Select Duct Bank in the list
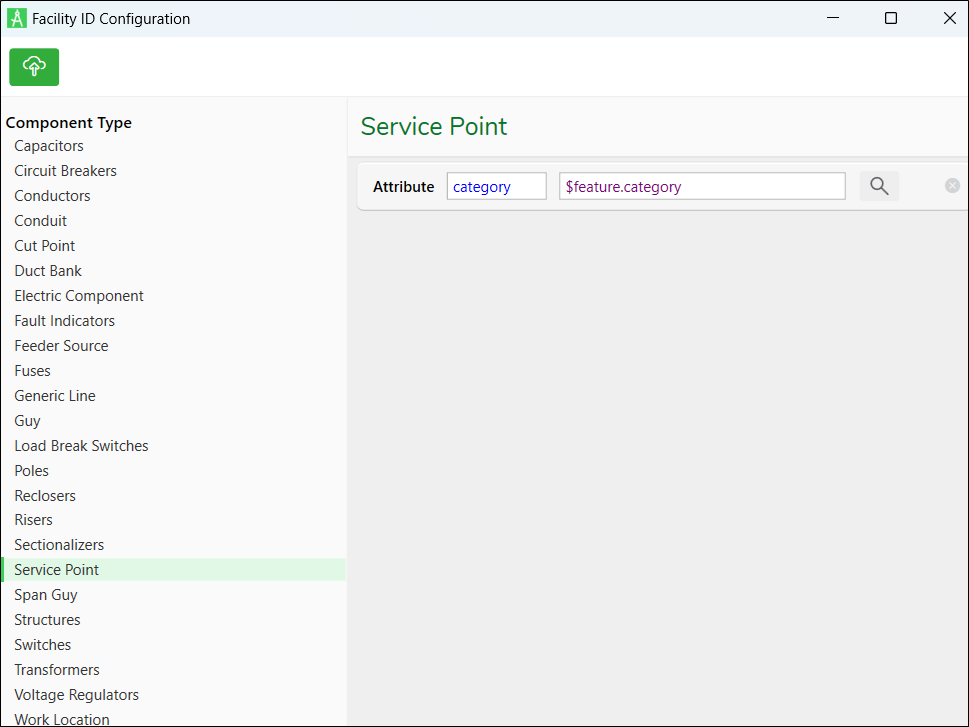The image size is (969, 727). click(48, 271)
